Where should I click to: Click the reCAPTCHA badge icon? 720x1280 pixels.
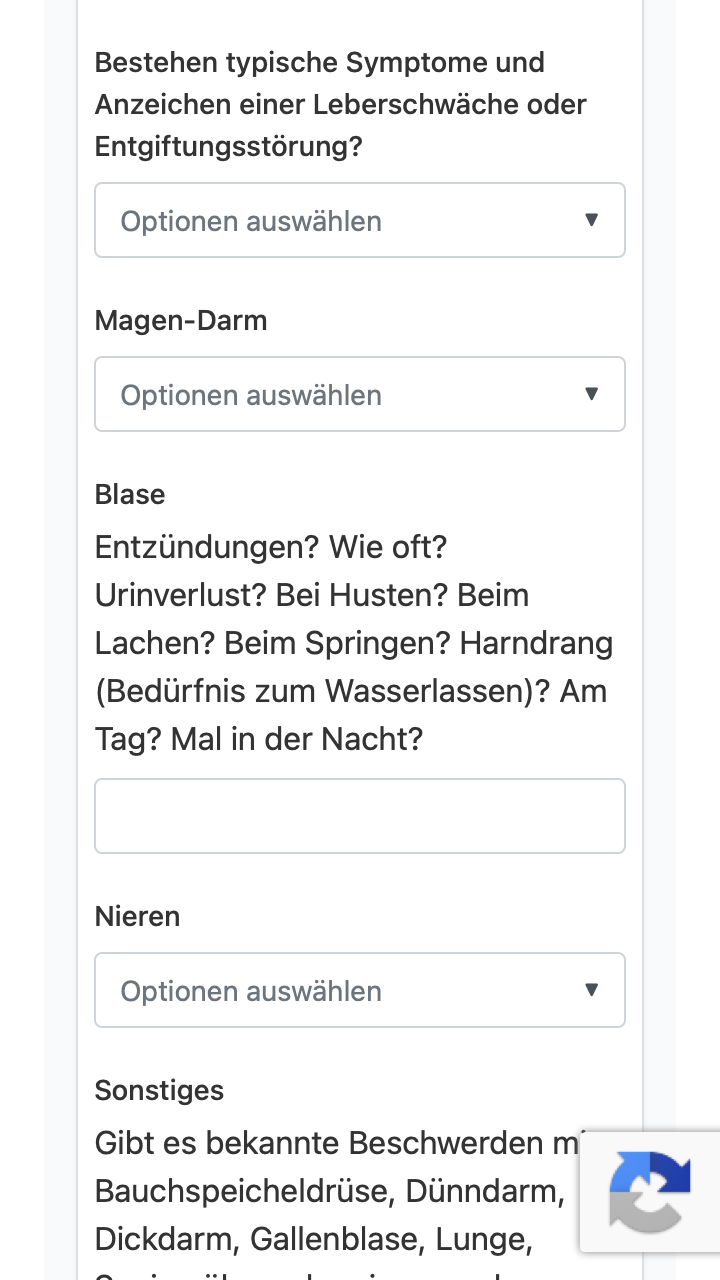pos(650,1192)
